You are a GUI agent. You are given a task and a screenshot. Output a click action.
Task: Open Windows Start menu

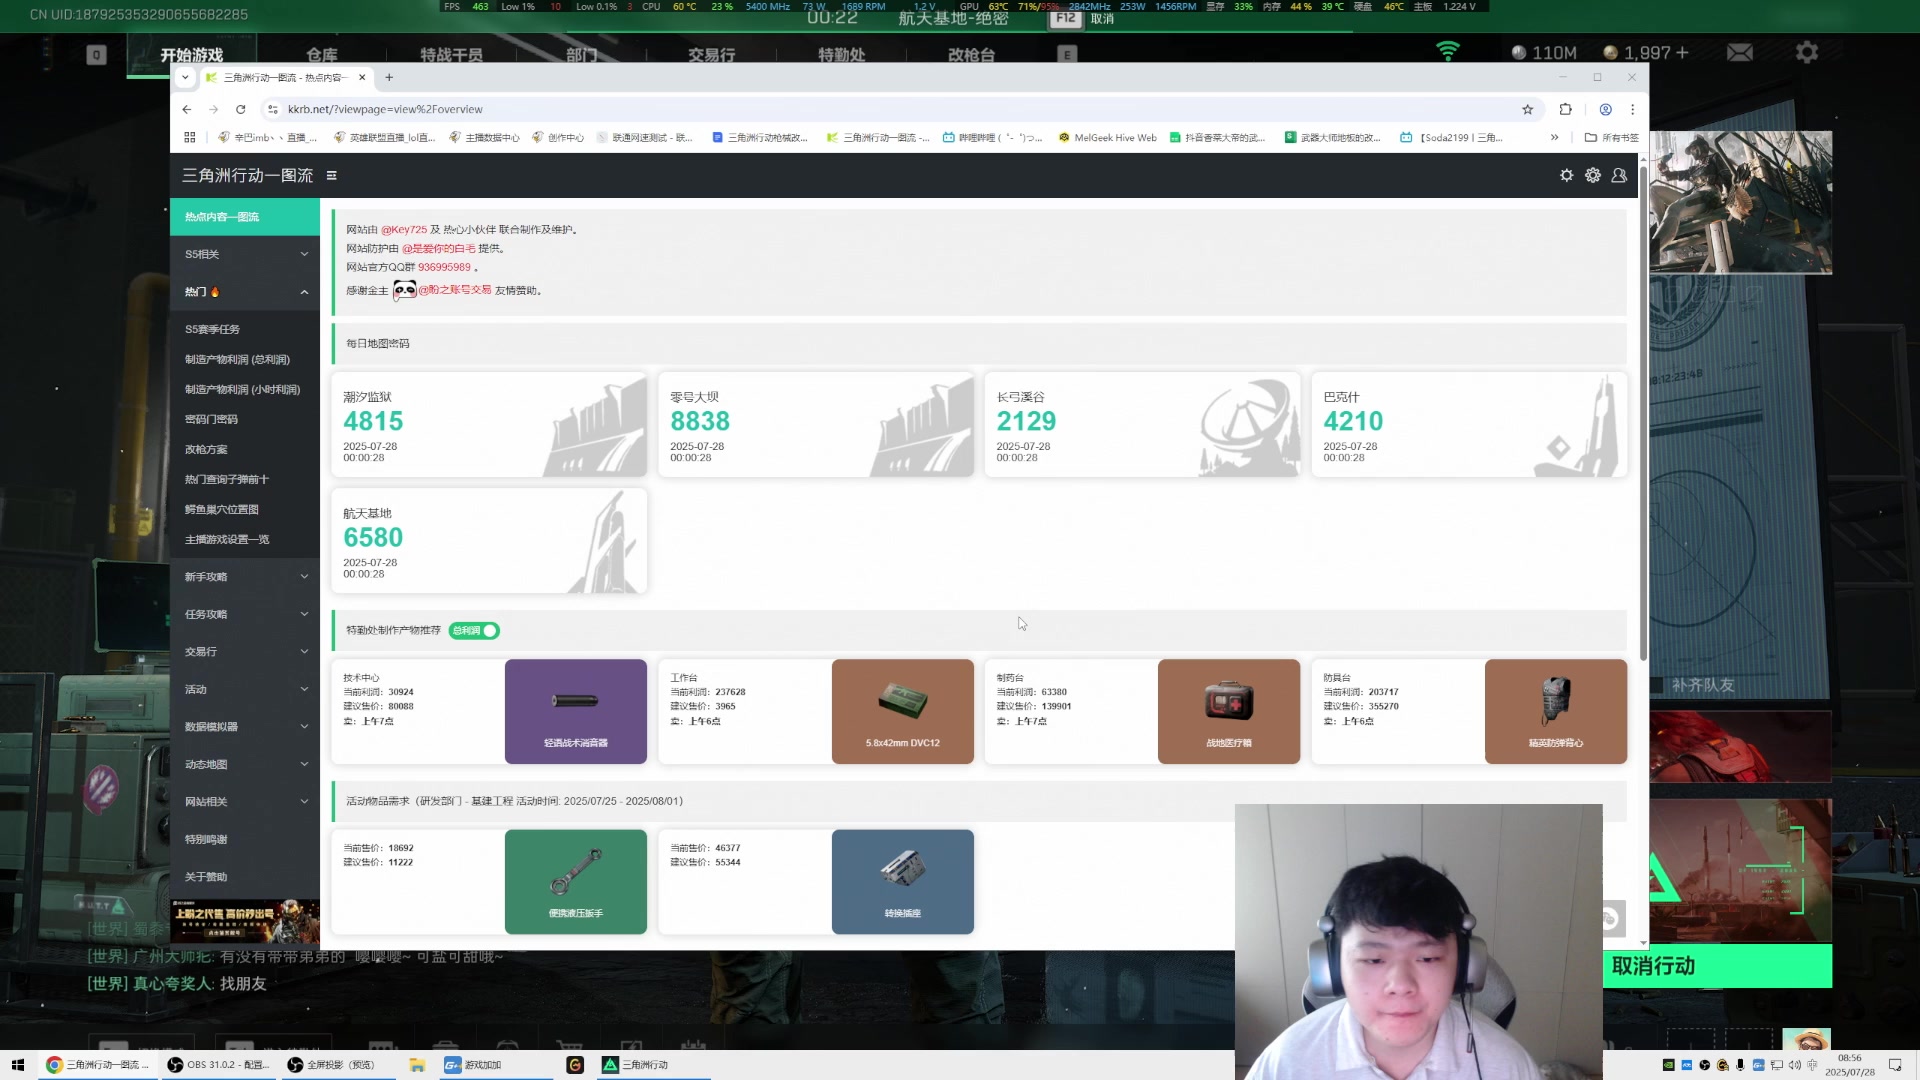17,1065
